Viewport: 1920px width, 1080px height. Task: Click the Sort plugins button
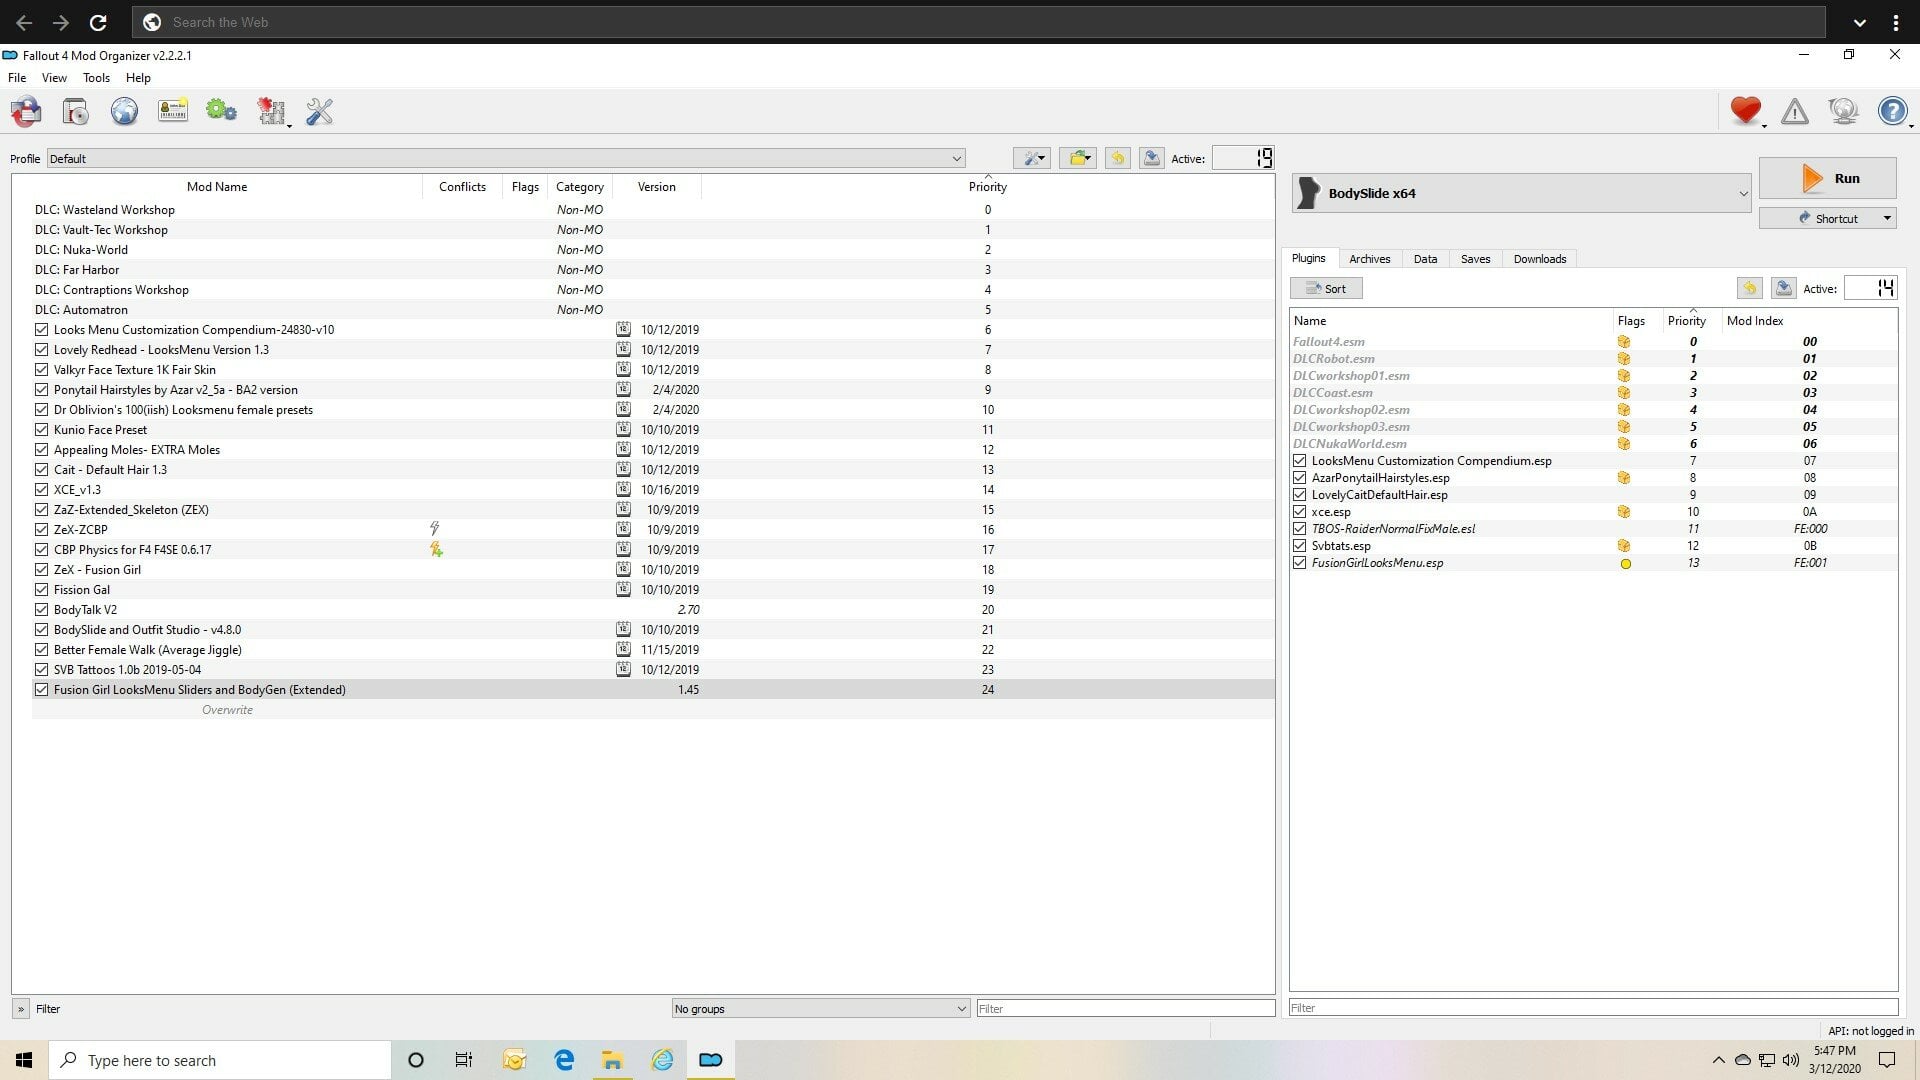click(1326, 288)
